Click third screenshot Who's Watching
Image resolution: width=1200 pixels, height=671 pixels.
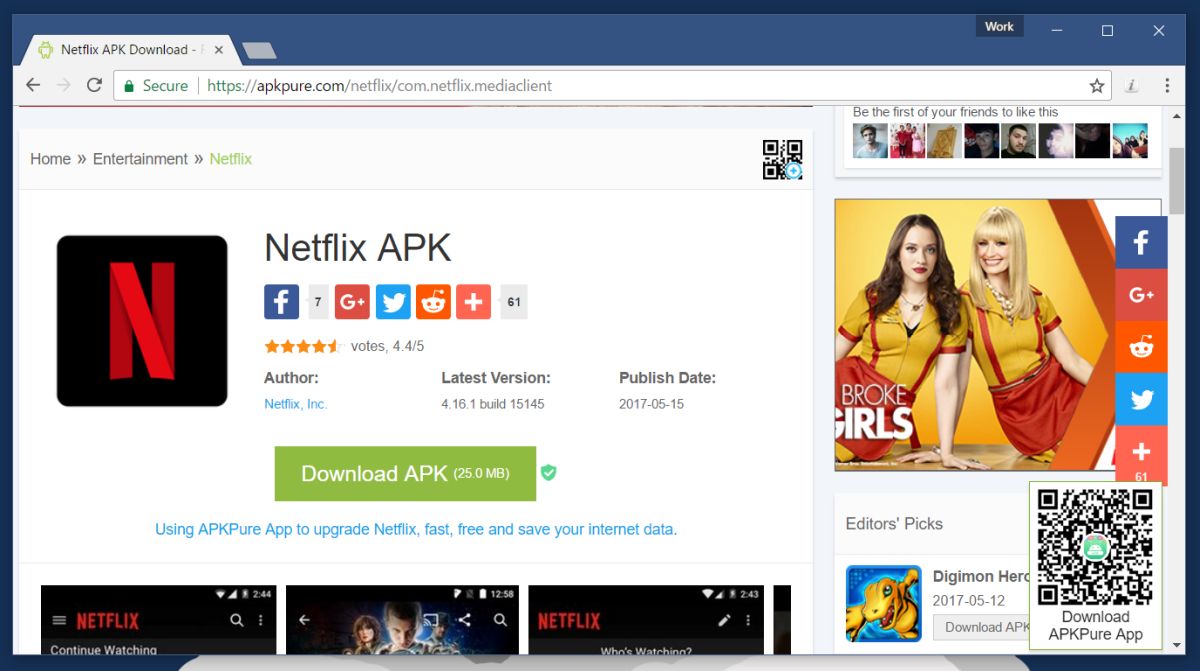646,621
